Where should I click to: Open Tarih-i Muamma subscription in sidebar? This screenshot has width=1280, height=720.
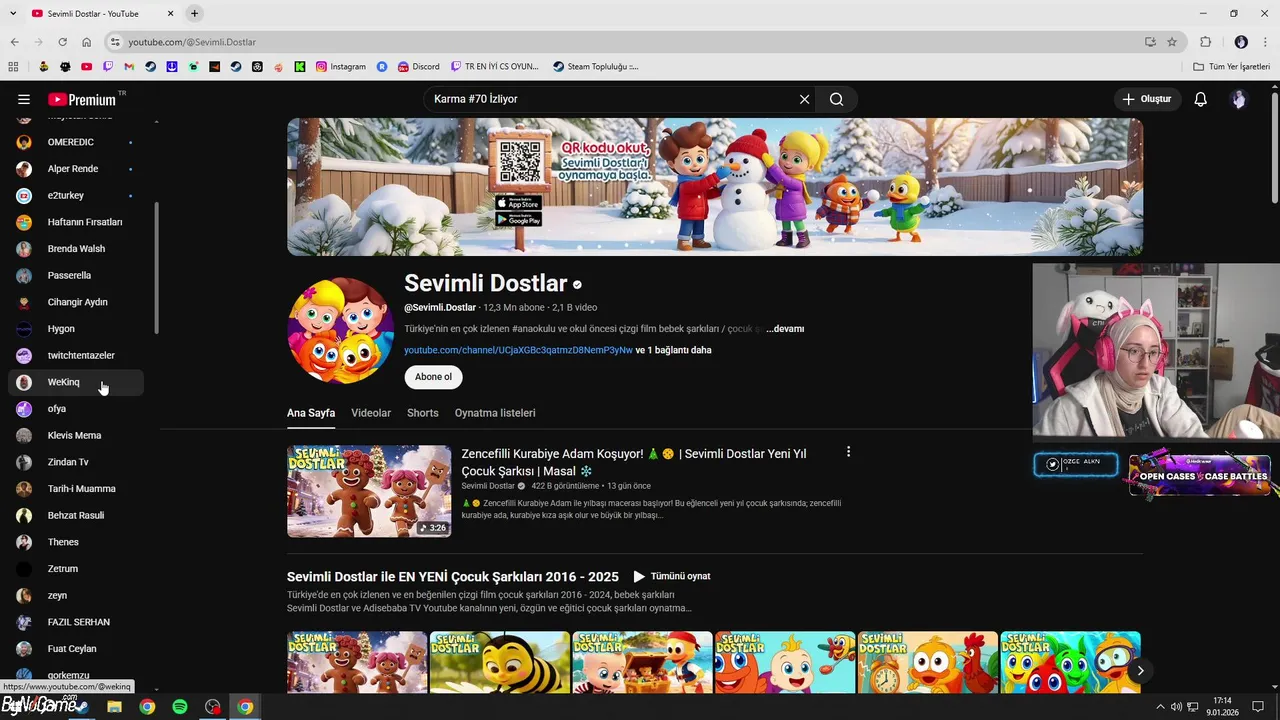pyautogui.click(x=76, y=489)
